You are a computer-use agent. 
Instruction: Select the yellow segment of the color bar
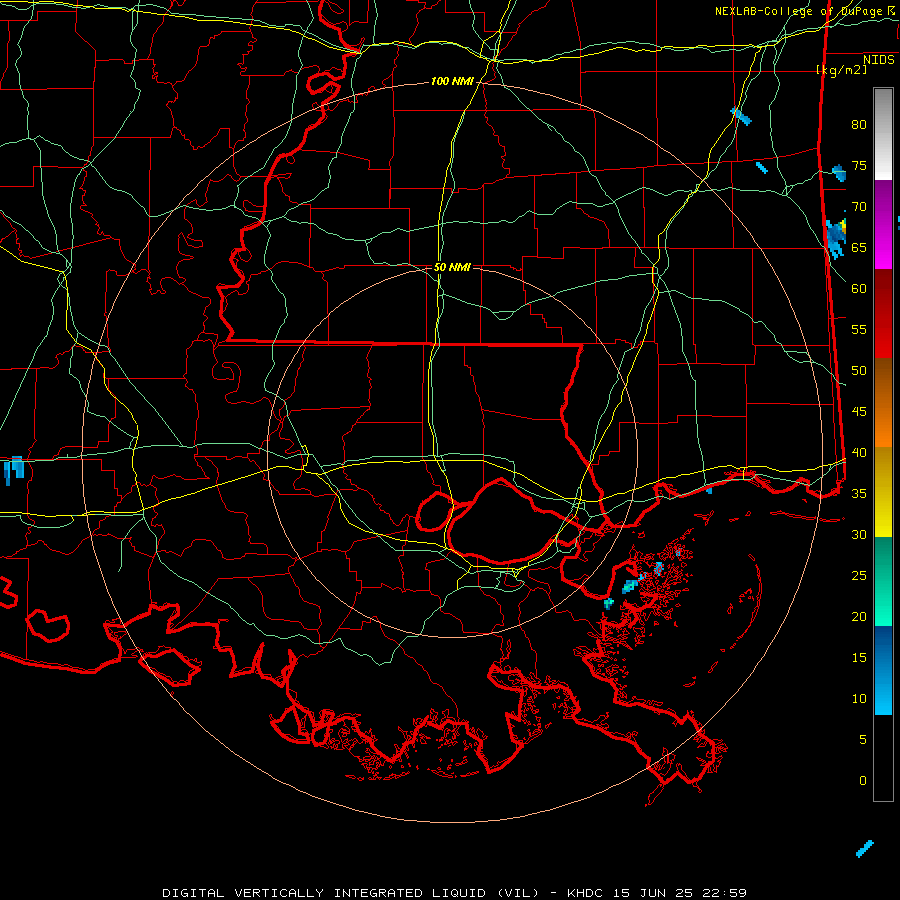(x=883, y=492)
